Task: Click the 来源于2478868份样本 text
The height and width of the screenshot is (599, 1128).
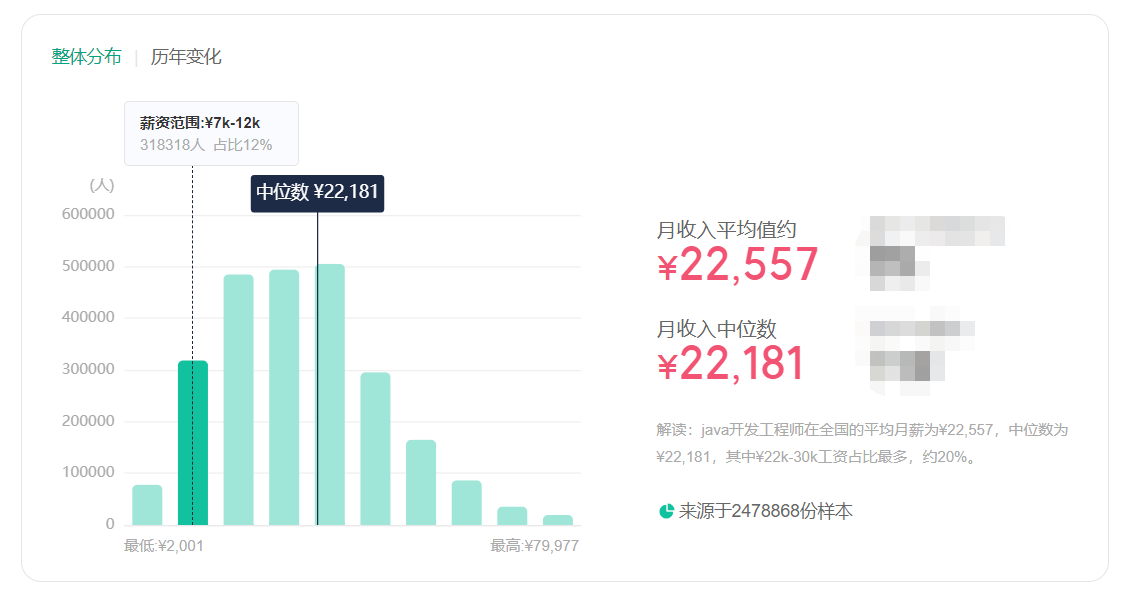Action: coord(766,512)
